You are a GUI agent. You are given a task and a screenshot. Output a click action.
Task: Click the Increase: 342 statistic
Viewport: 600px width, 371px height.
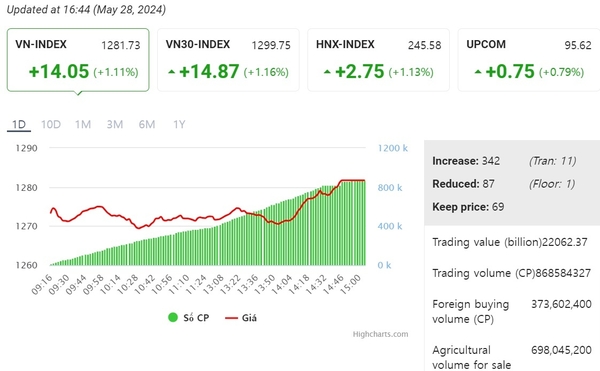tap(466, 161)
